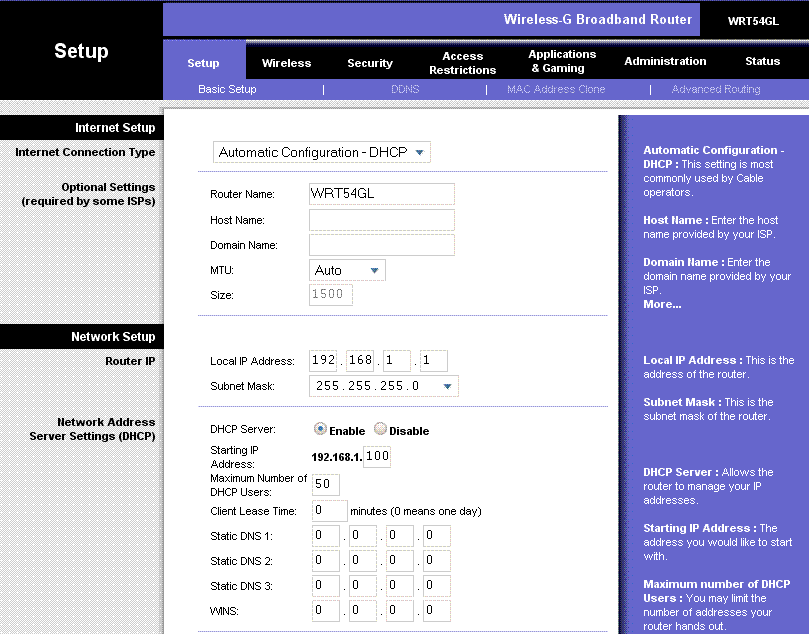The image size is (809, 634).
Task: Click Static DNS 3 first octet field
Action: click(x=326, y=586)
